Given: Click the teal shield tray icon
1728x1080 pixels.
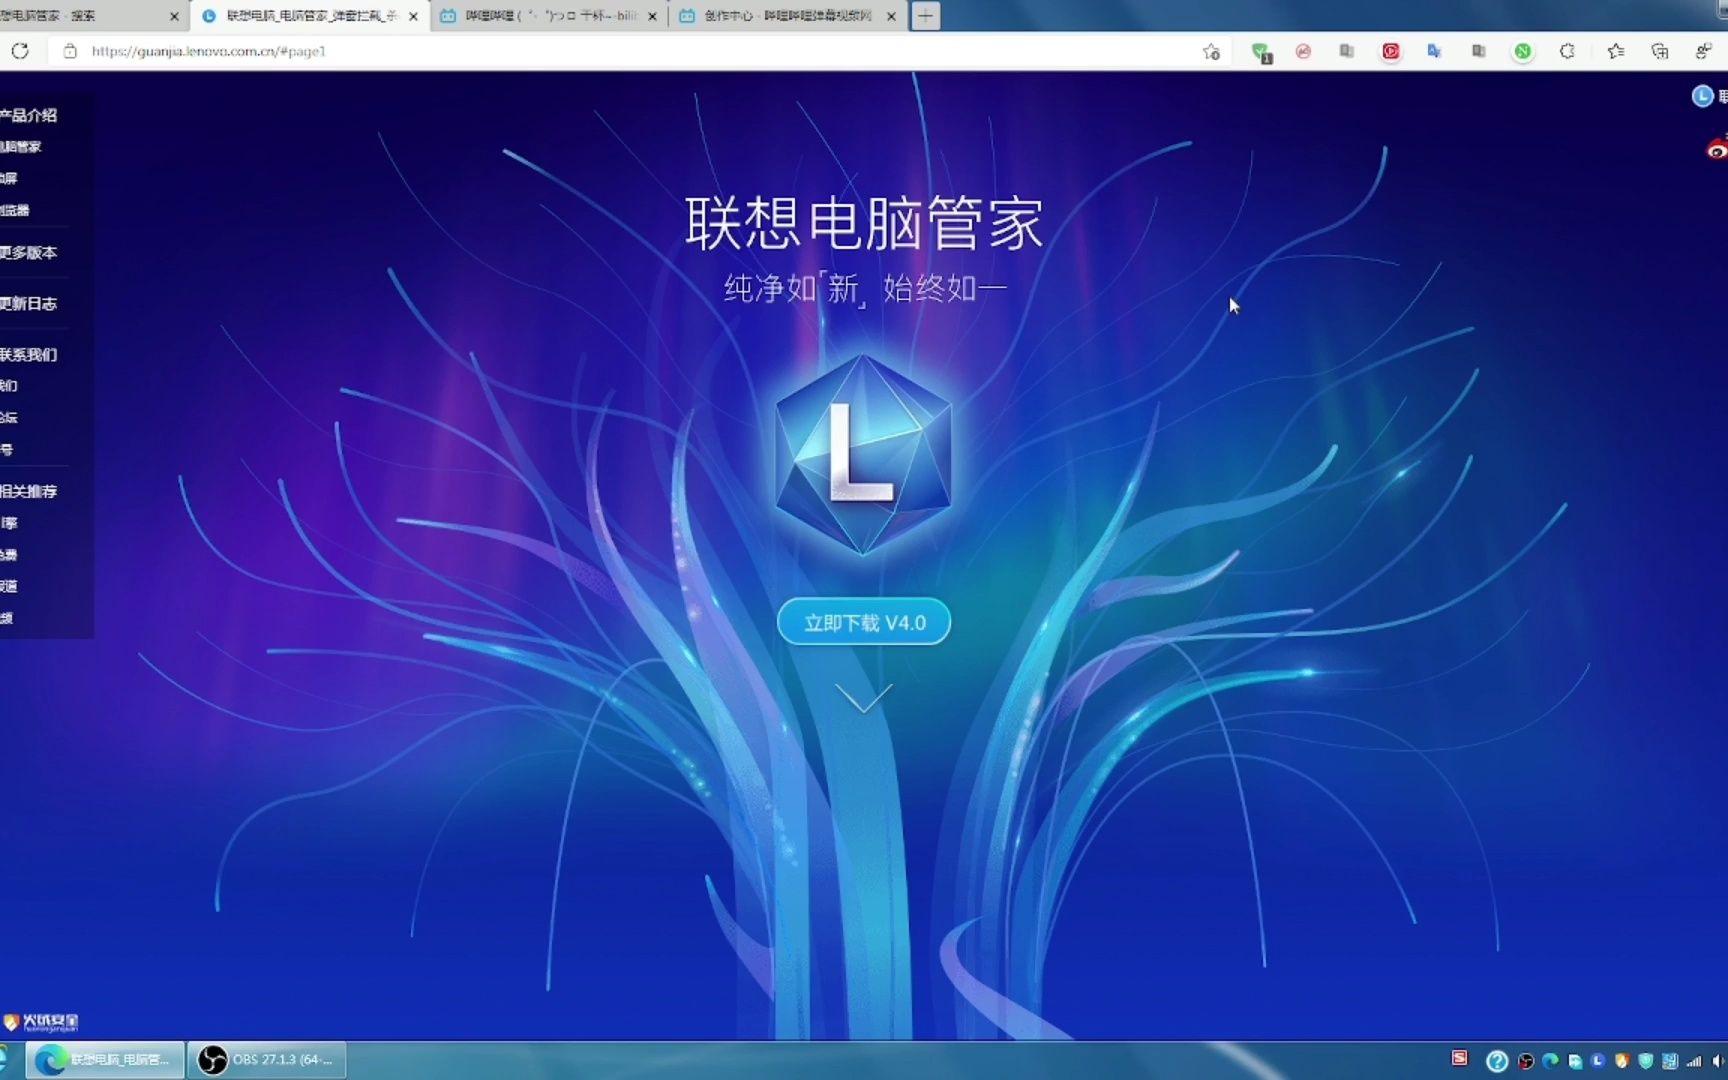Looking at the screenshot, I should (x=1646, y=1061).
